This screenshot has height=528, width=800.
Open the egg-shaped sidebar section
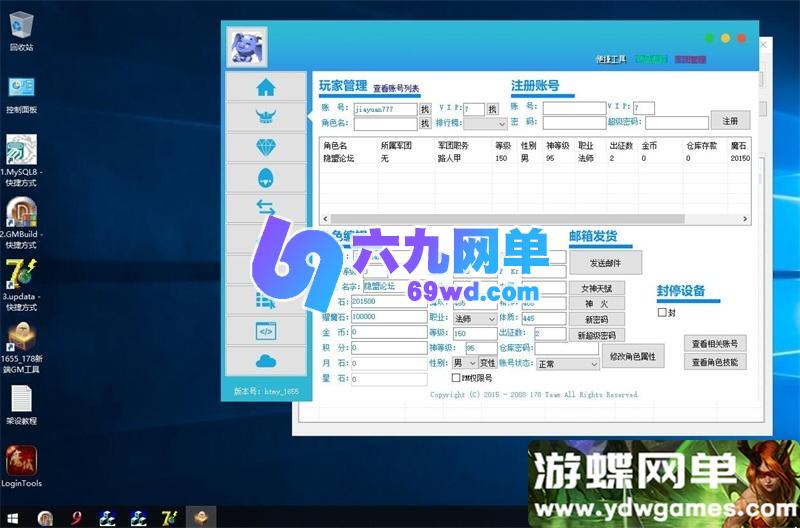(266, 178)
